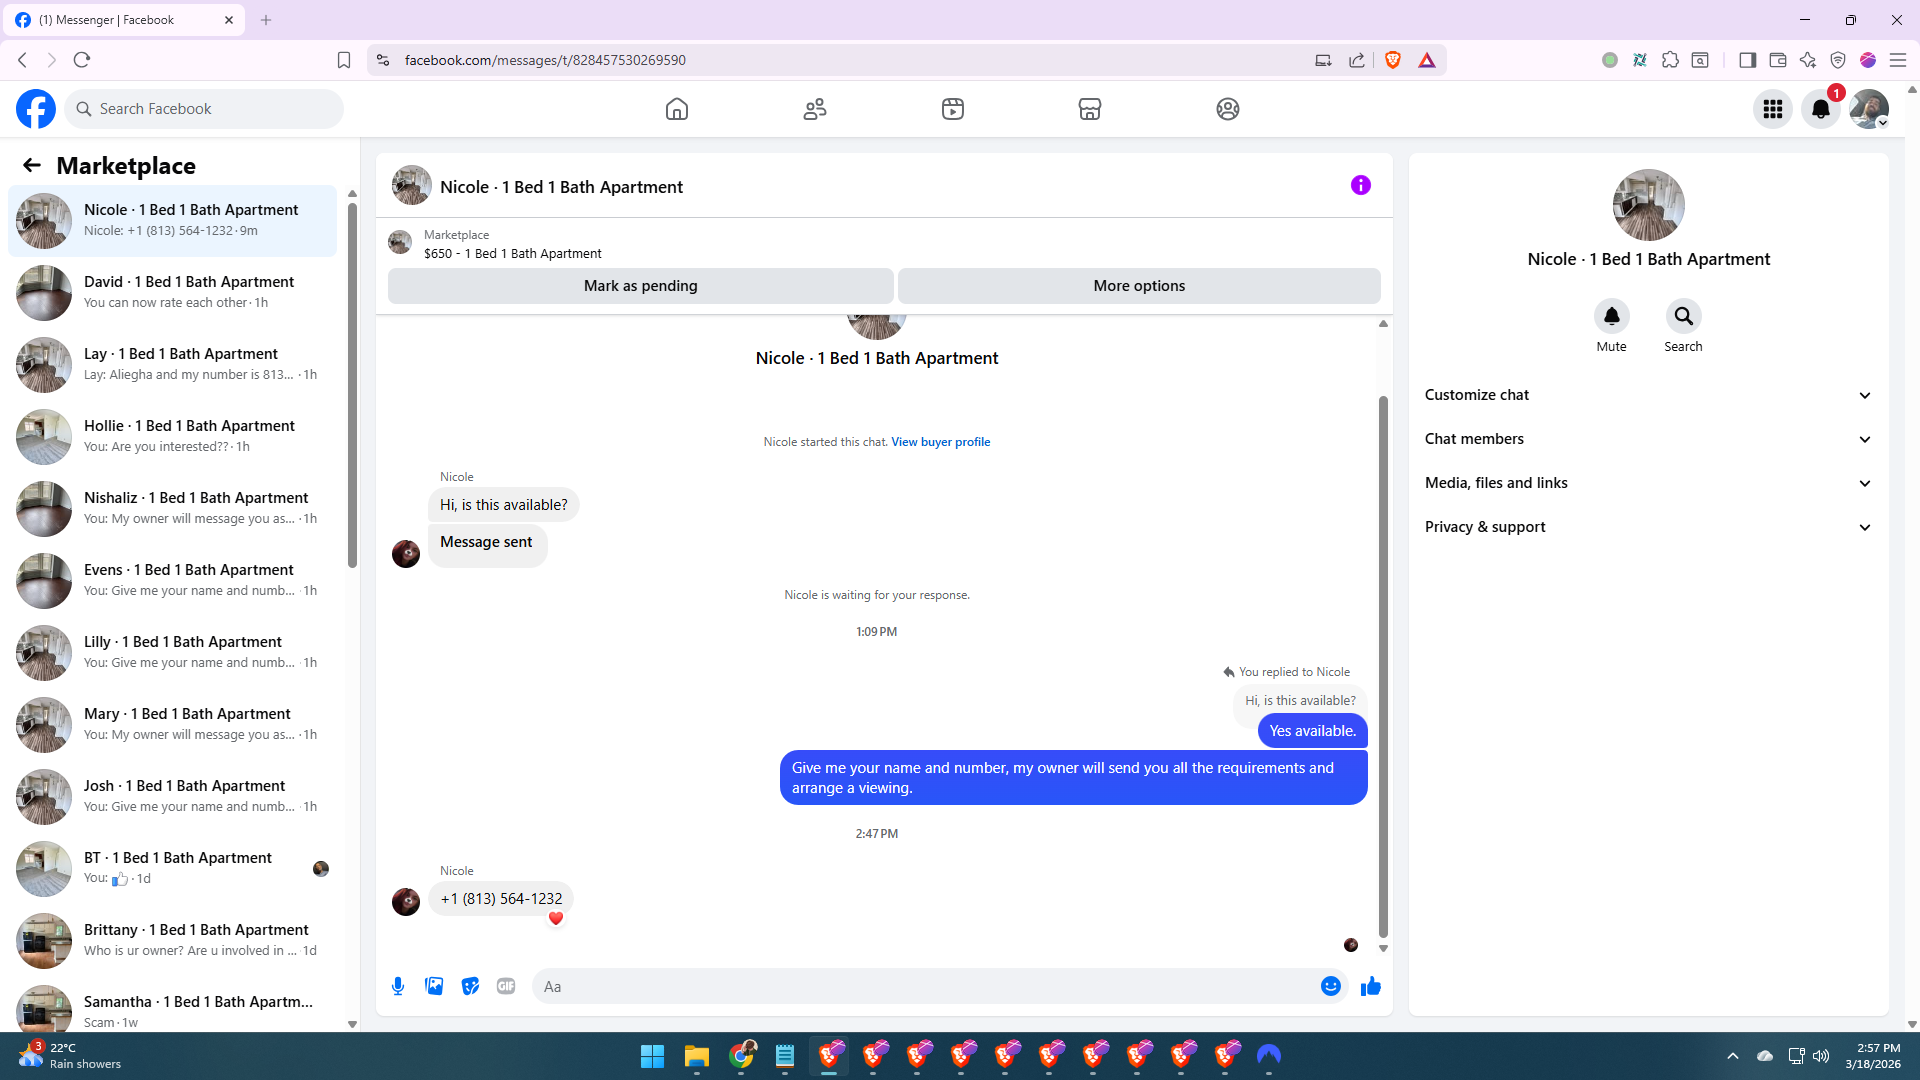Image resolution: width=1920 pixels, height=1080 pixels.
Task: Expand the Chat members section
Action: [1648, 439]
